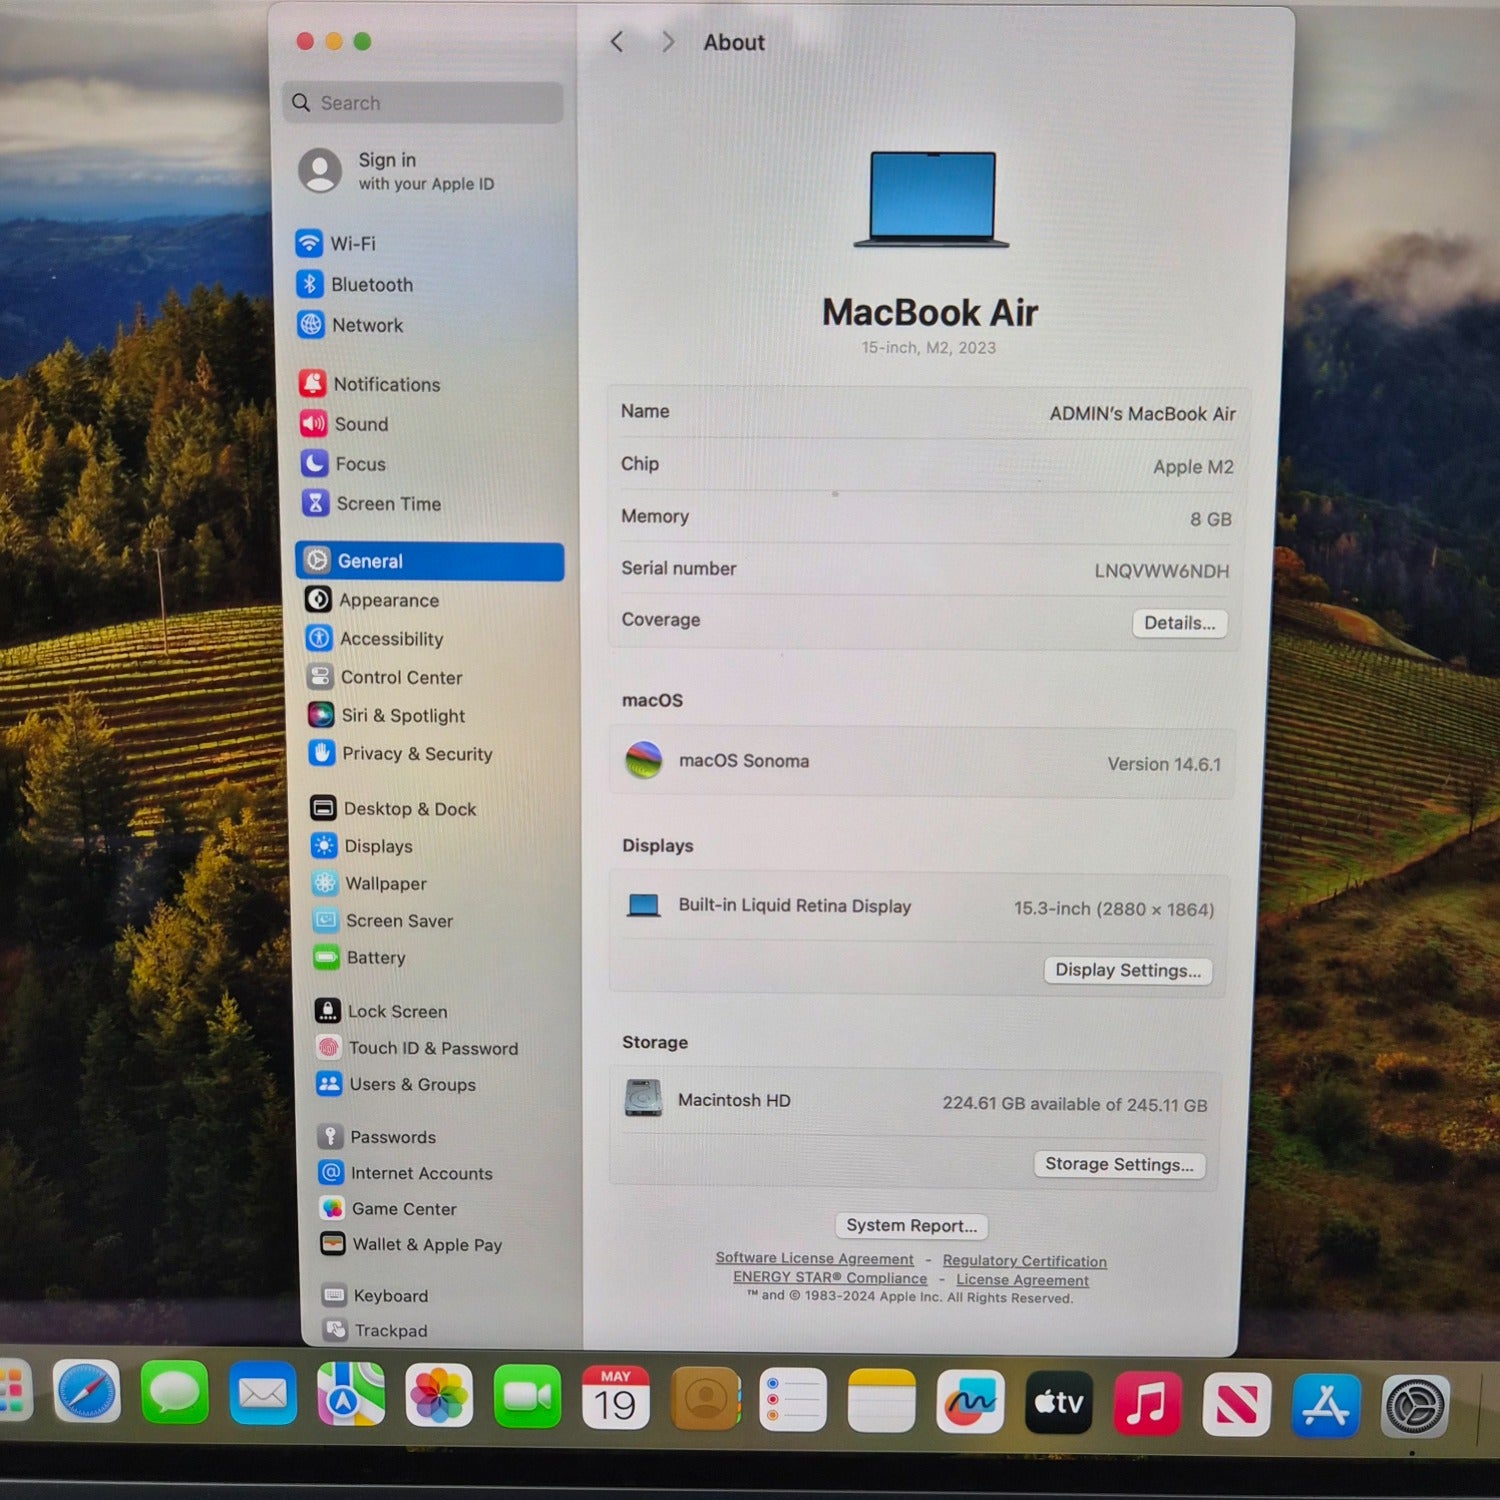The image size is (1500, 1500).
Task: Open Keyboard settings
Action: click(375, 1296)
